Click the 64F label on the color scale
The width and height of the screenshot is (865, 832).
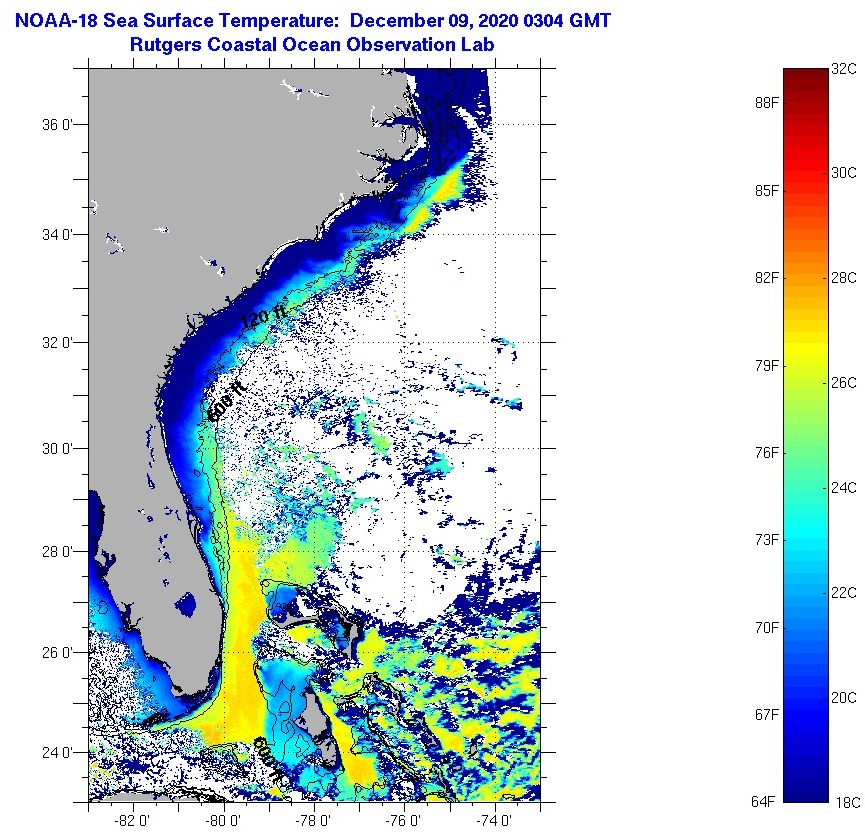point(763,802)
